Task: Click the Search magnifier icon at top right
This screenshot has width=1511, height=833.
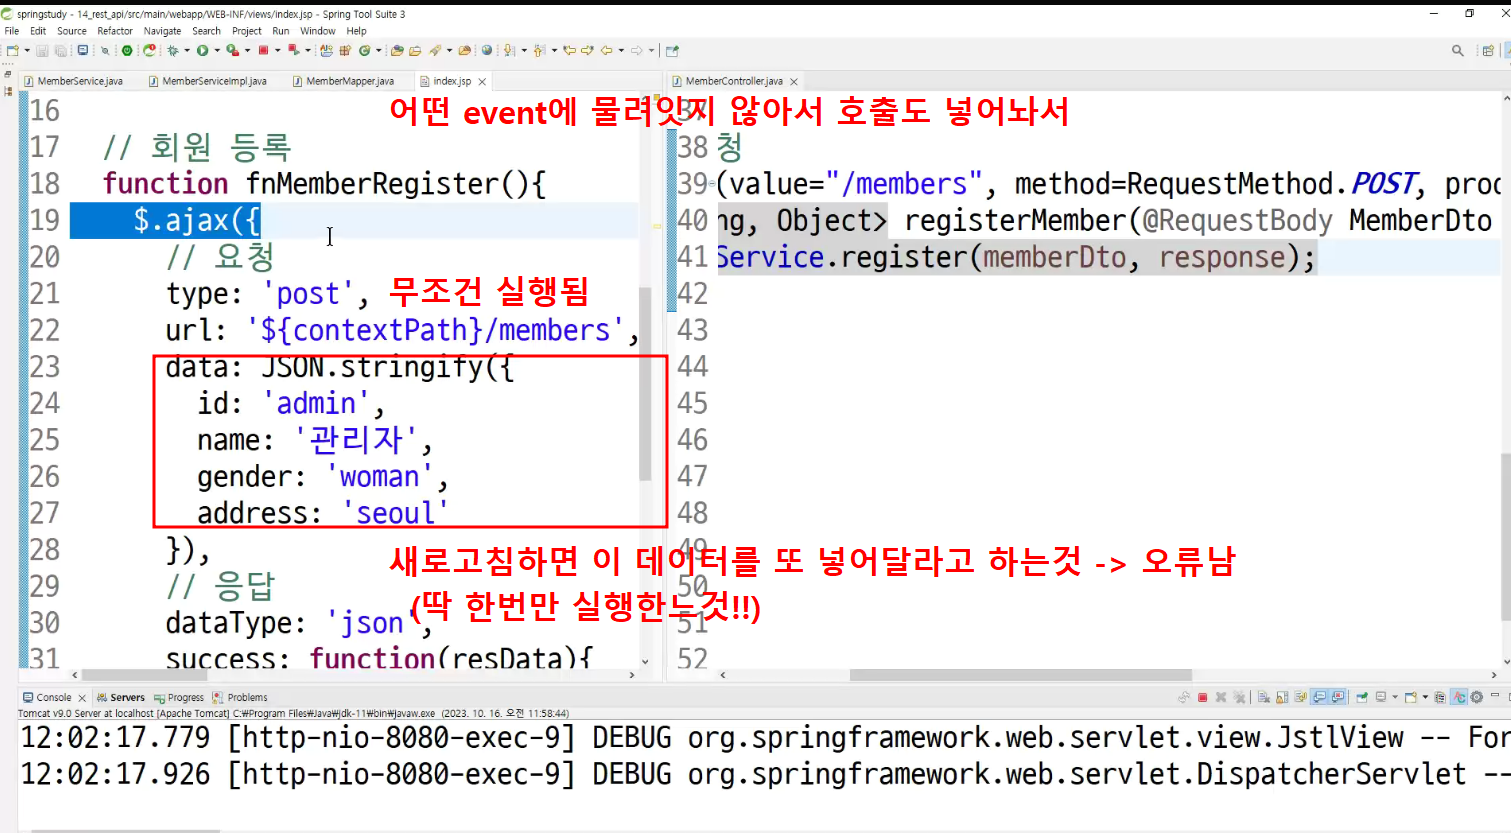Action: [1457, 50]
